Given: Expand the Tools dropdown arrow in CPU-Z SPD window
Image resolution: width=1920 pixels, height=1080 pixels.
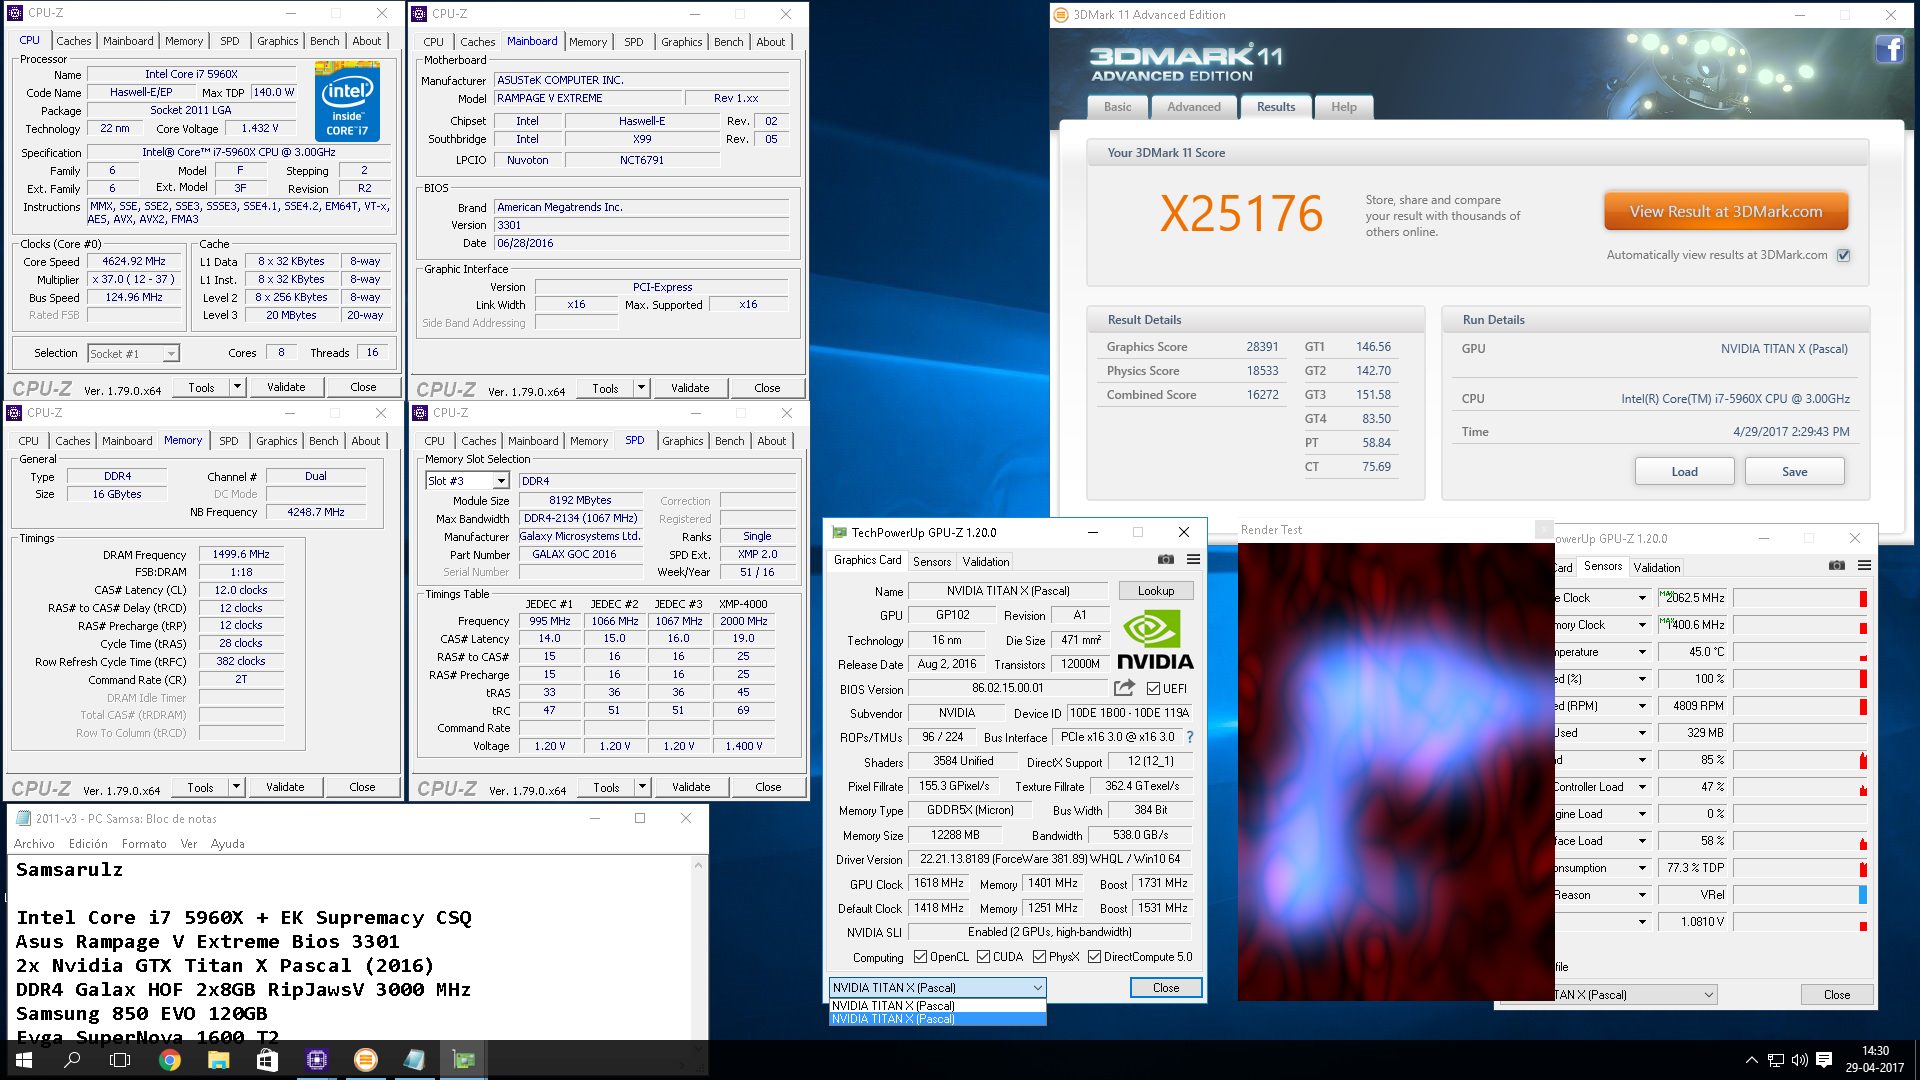Looking at the screenshot, I should (x=642, y=787).
